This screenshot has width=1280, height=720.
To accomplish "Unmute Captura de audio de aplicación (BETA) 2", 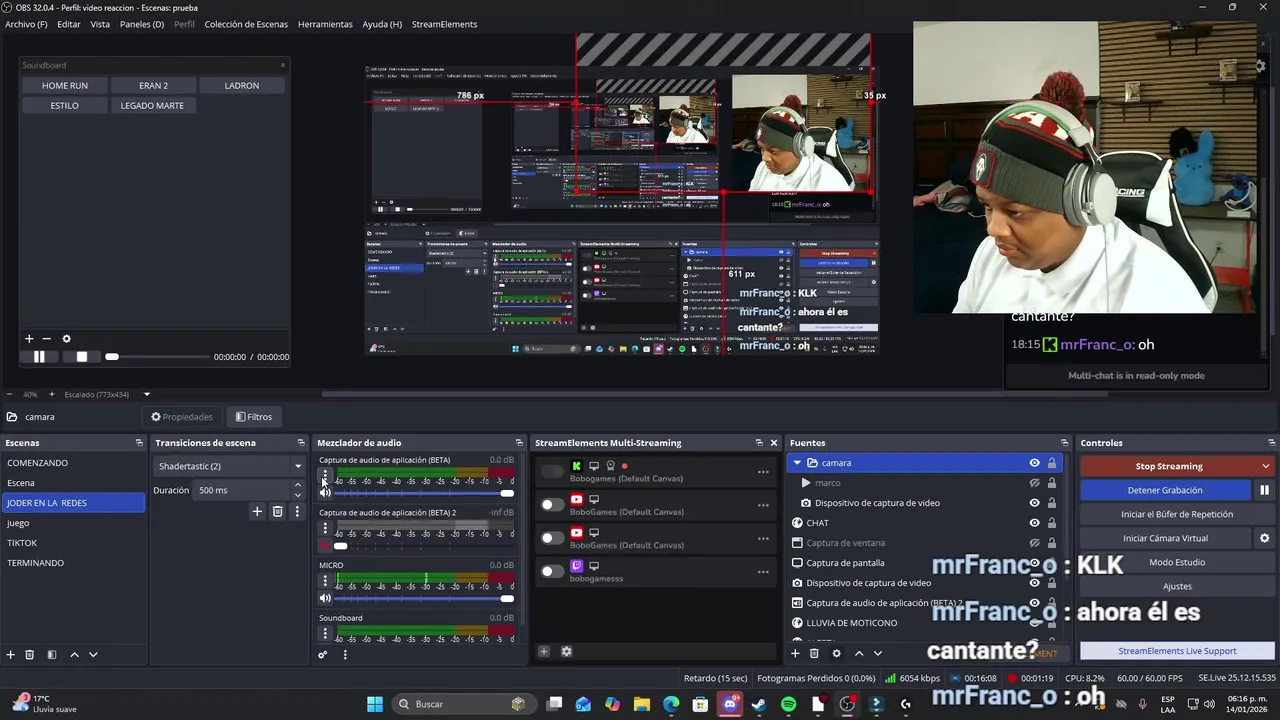I will coord(325,546).
